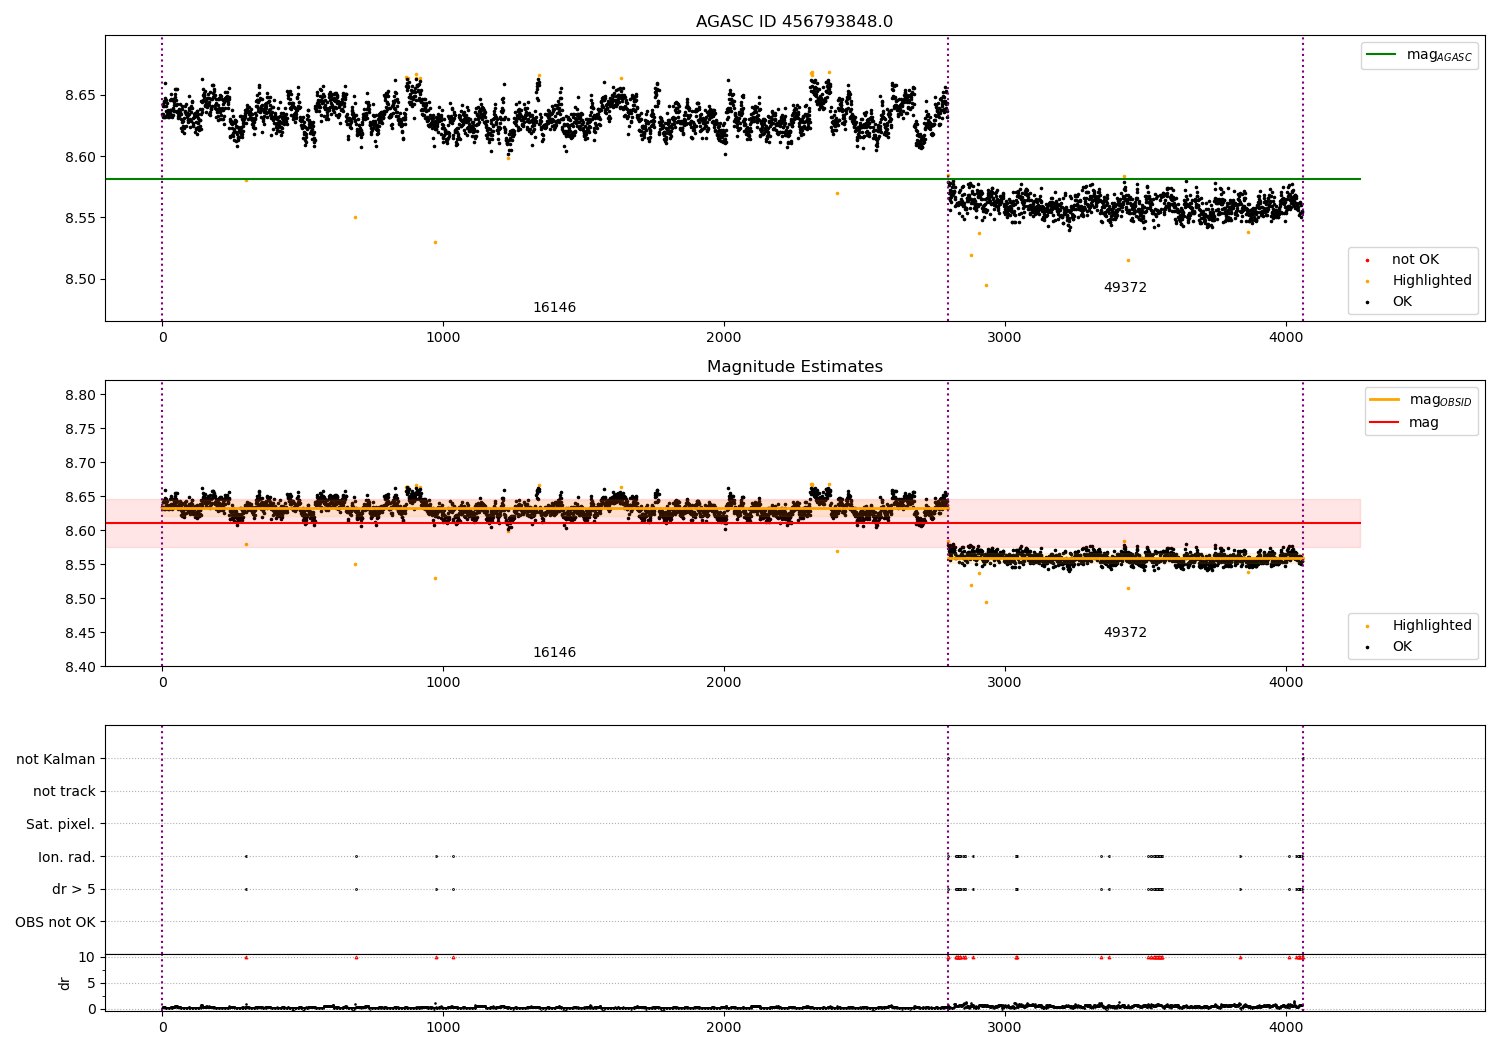1500x1050 pixels.
Task: Click the "8.80" y tick in the middle panel
Action: tap(81, 395)
